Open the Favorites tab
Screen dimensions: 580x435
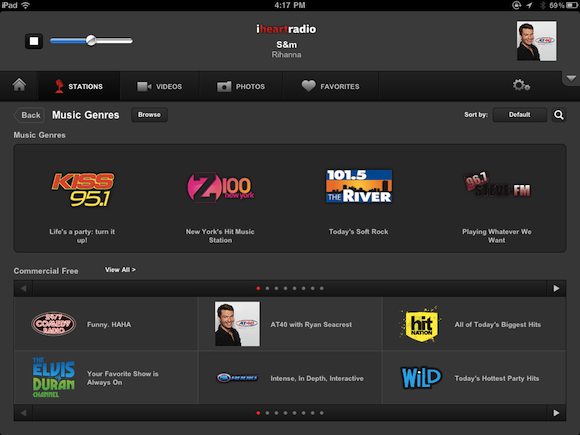(x=330, y=86)
